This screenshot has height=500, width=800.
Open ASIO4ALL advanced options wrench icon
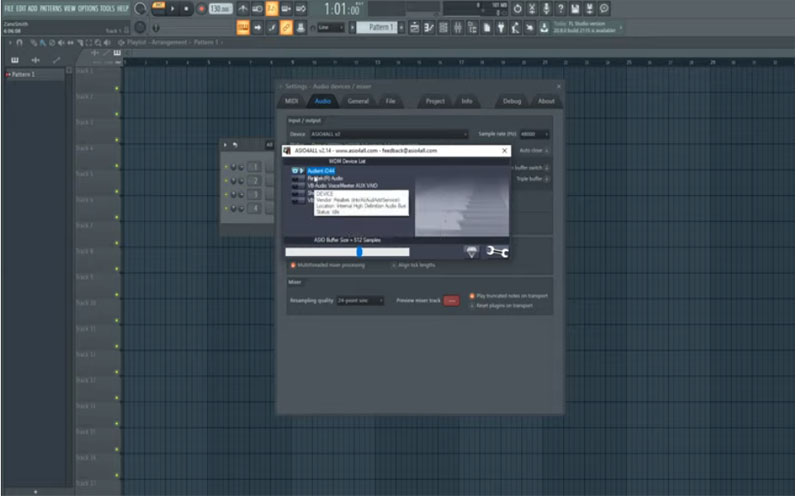(497, 252)
